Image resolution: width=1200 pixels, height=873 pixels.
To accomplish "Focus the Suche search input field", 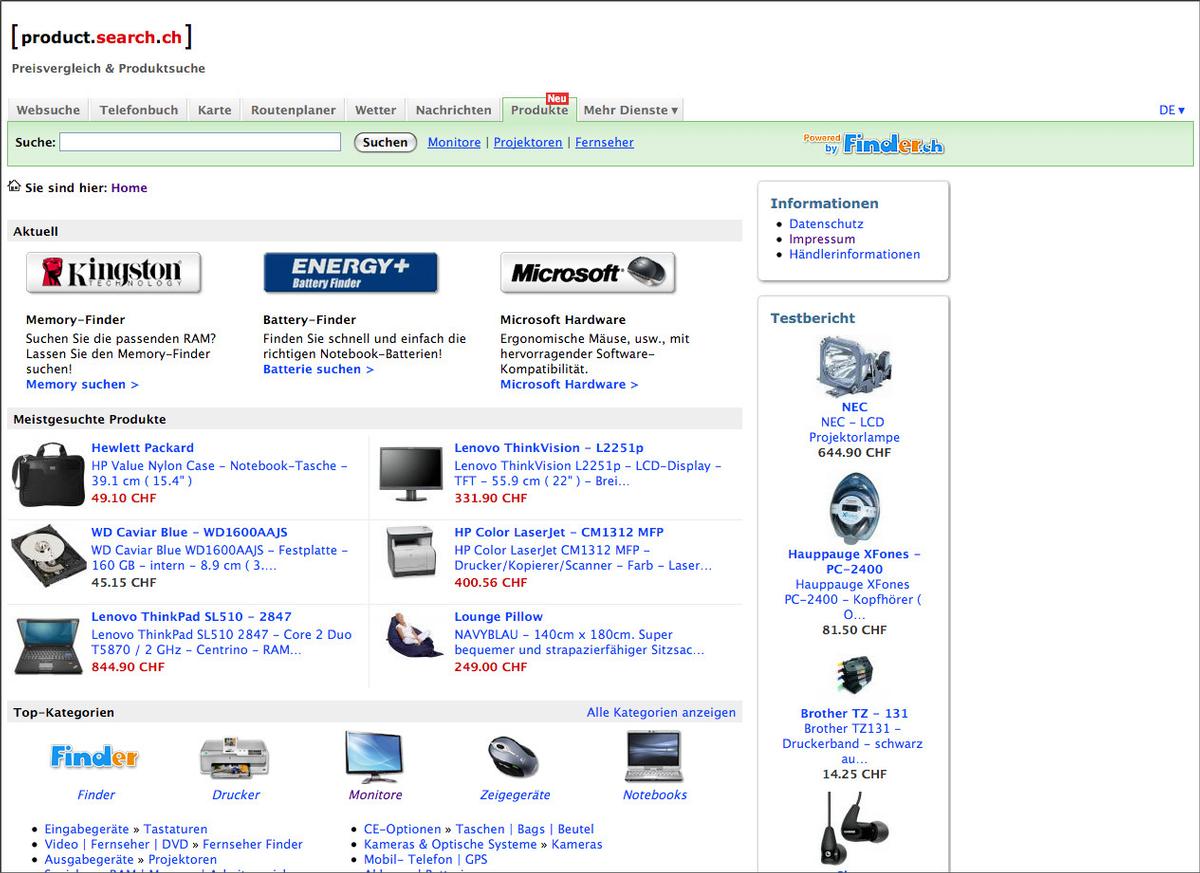I will tap(200, 142).
